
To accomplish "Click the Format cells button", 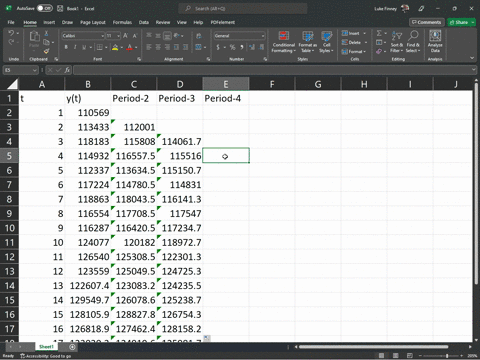I will 354,51.
